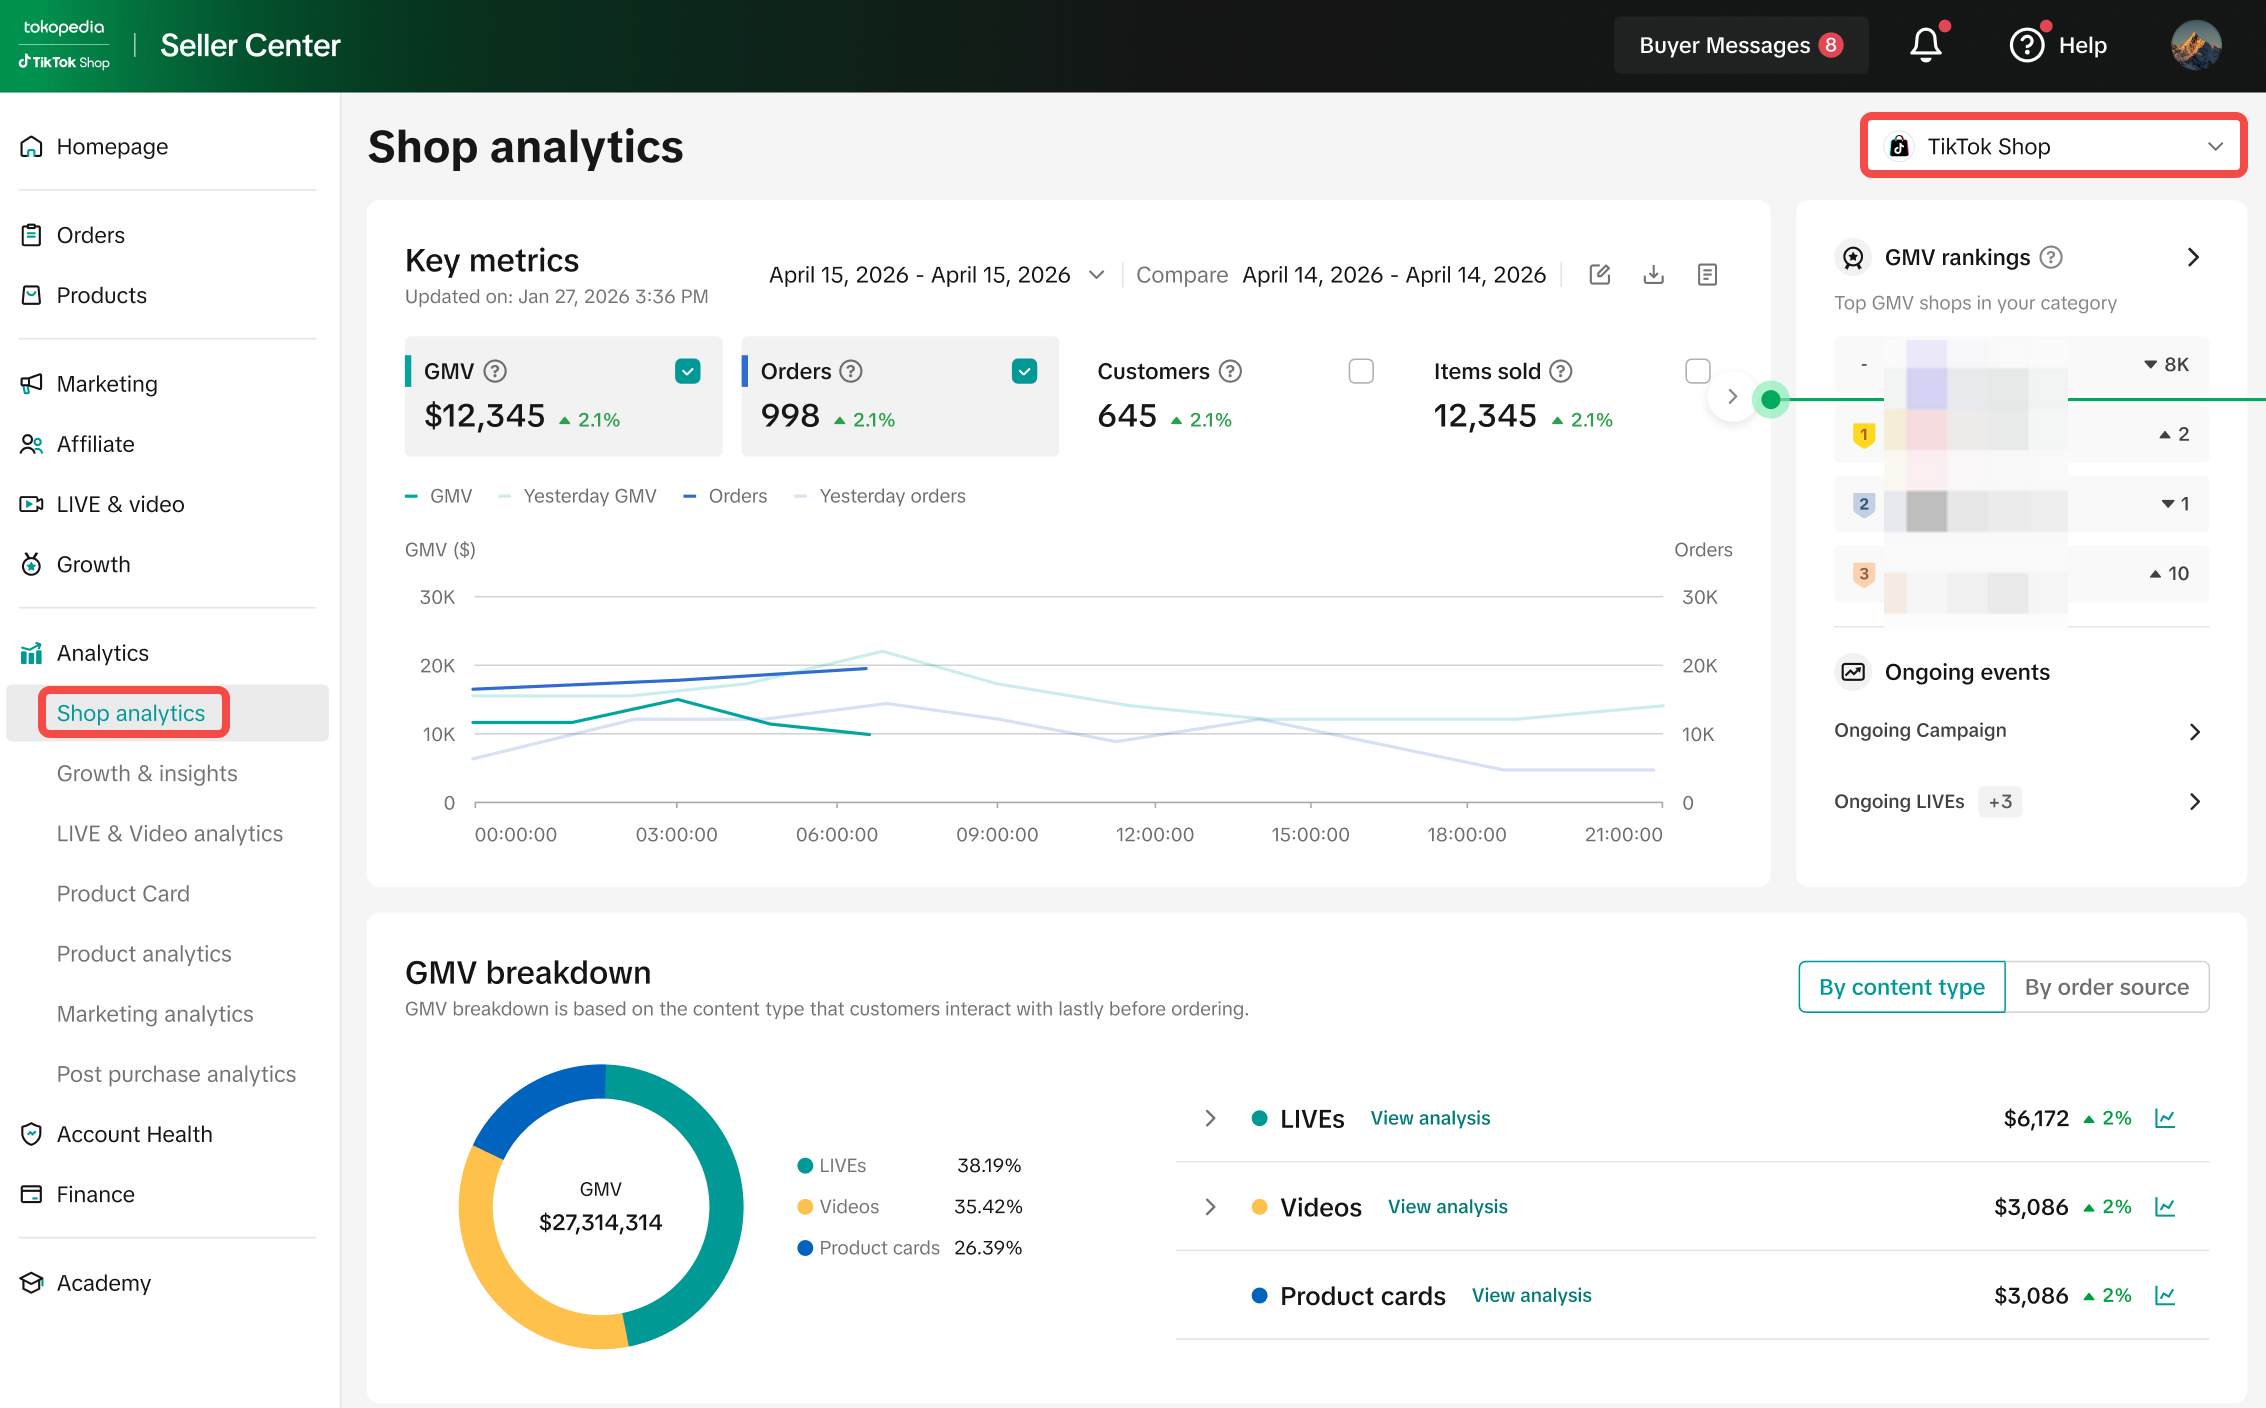Uncheck the GMV metric checkbox

[687, 371]
